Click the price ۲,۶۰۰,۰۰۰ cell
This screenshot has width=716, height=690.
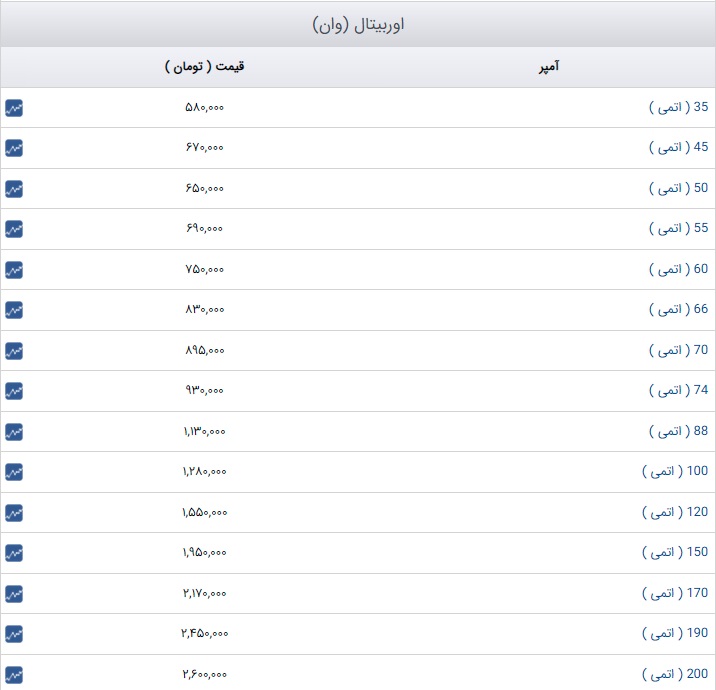(205, 674)
